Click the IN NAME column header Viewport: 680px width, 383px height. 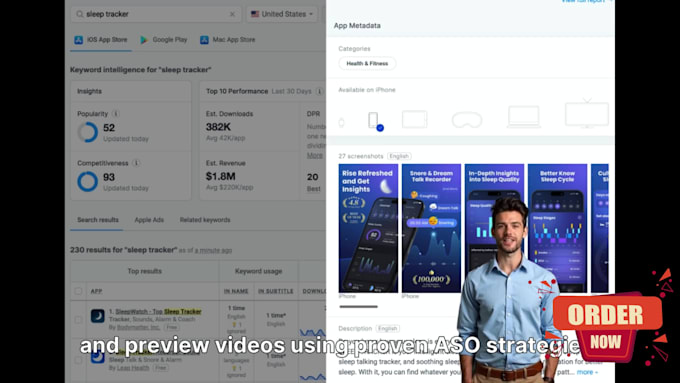pos(236,291)
